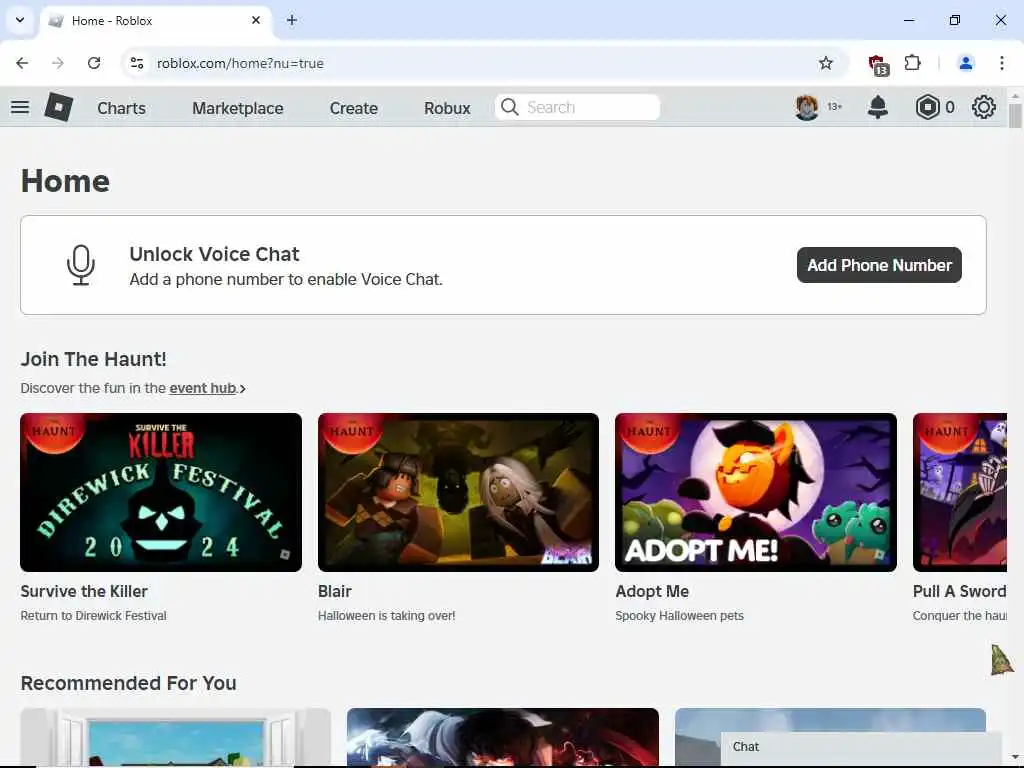Open the Adopt Me title link
1024x768 pixels.
[x=652, y=591]
